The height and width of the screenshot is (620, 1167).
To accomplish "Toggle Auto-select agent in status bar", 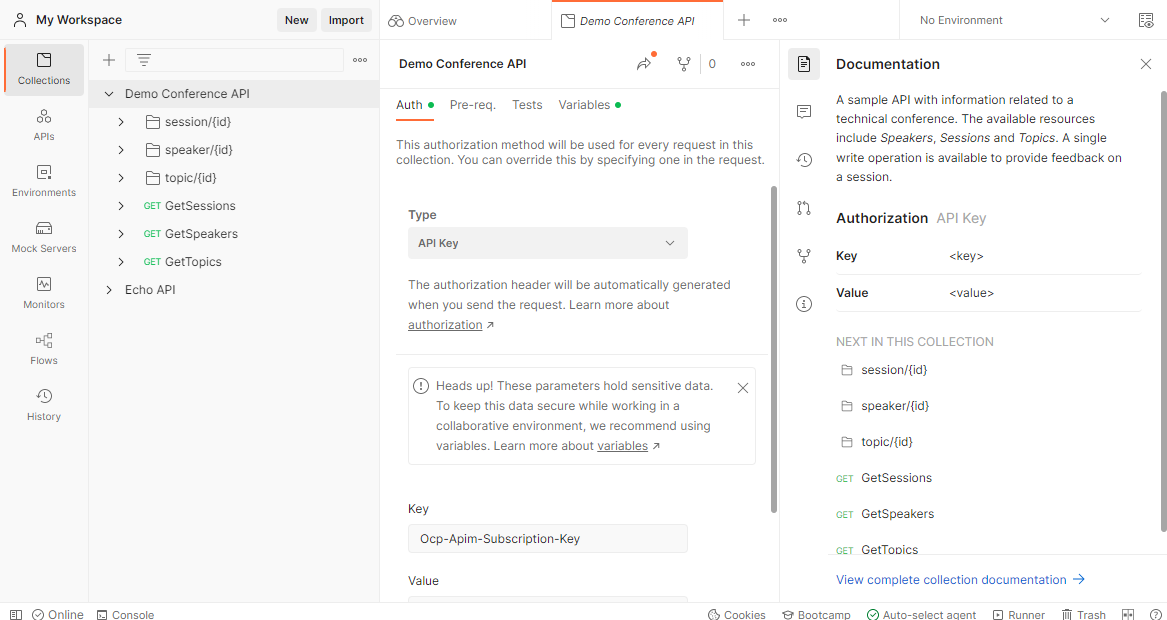I will point(921,615).
